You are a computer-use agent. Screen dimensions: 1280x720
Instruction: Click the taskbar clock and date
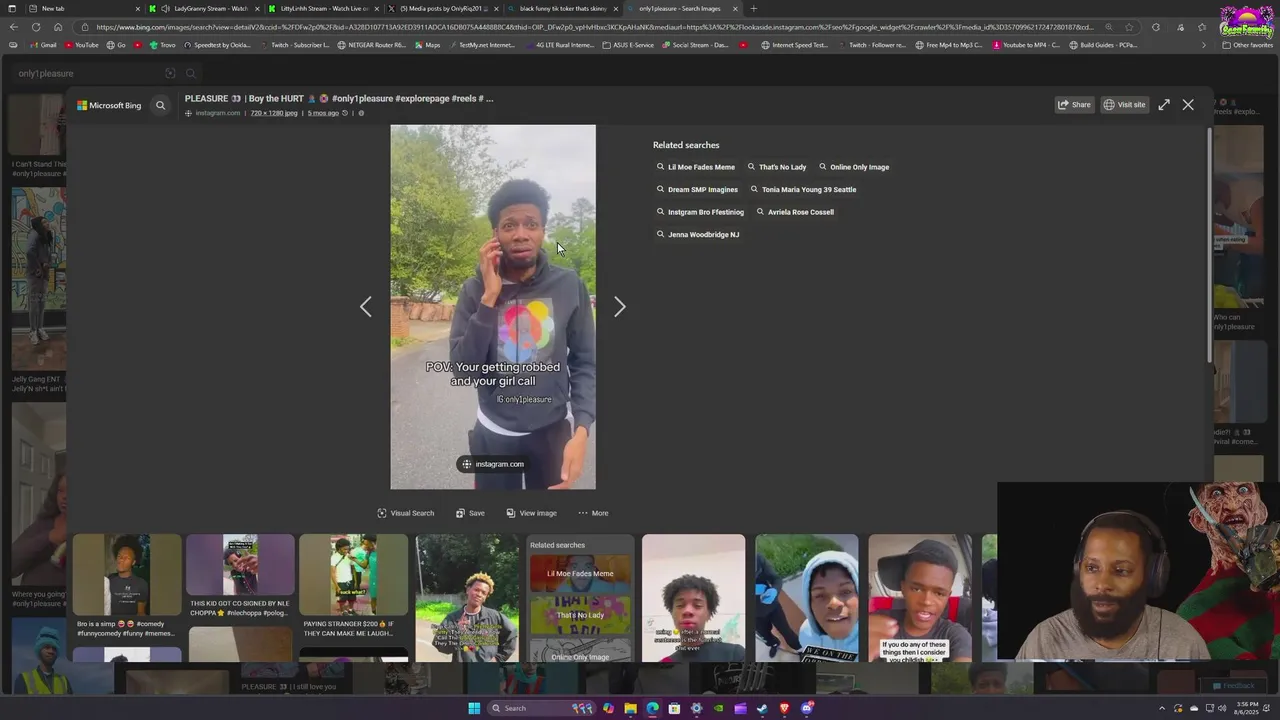pyautogui.click(x=1246, y=708)
